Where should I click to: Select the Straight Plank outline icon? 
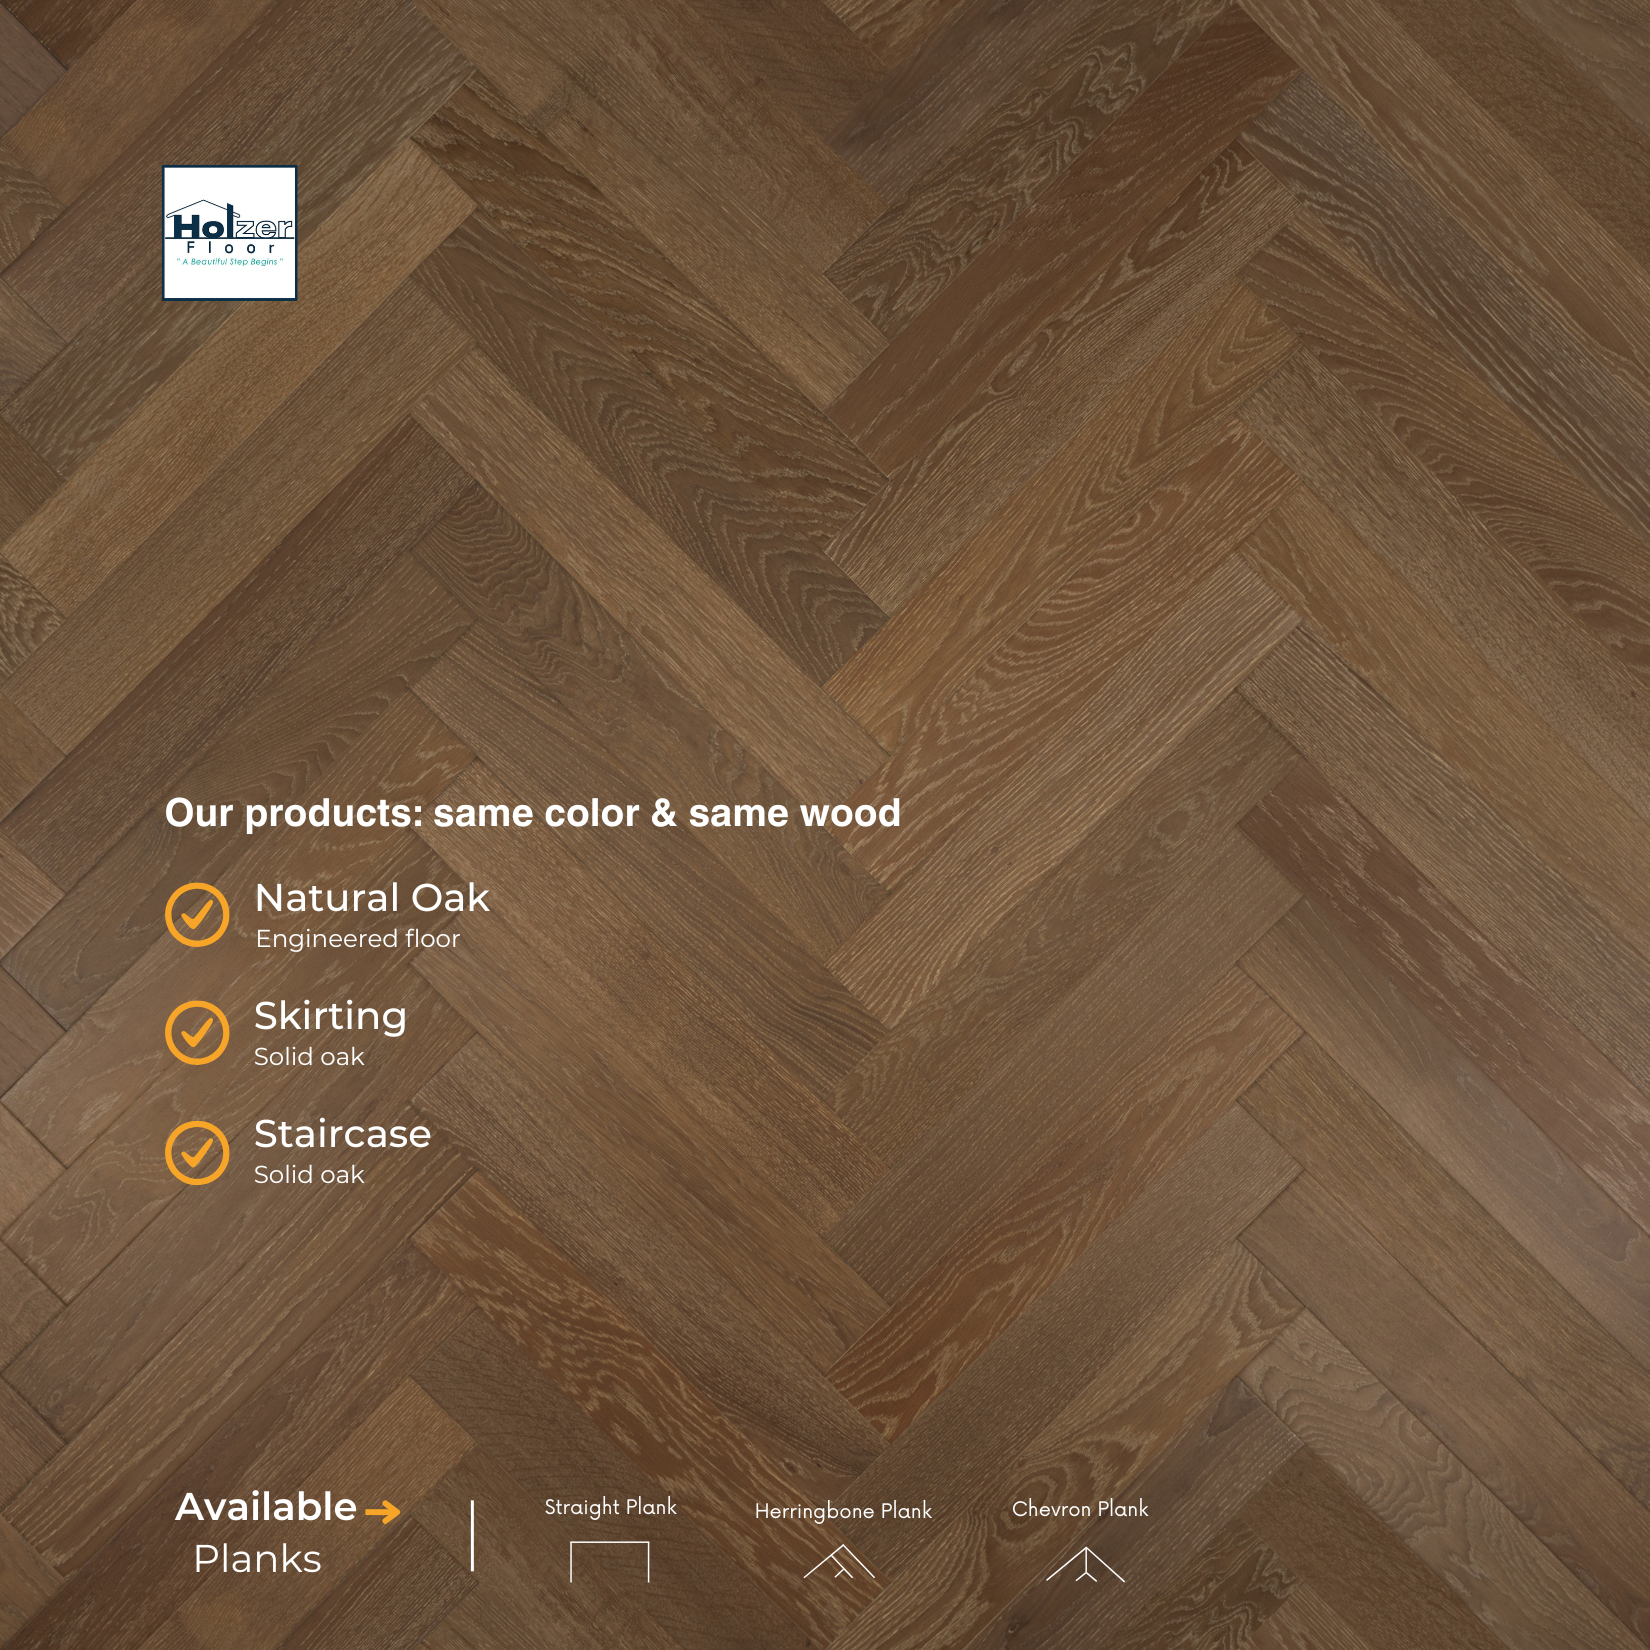pos(609,1561)
